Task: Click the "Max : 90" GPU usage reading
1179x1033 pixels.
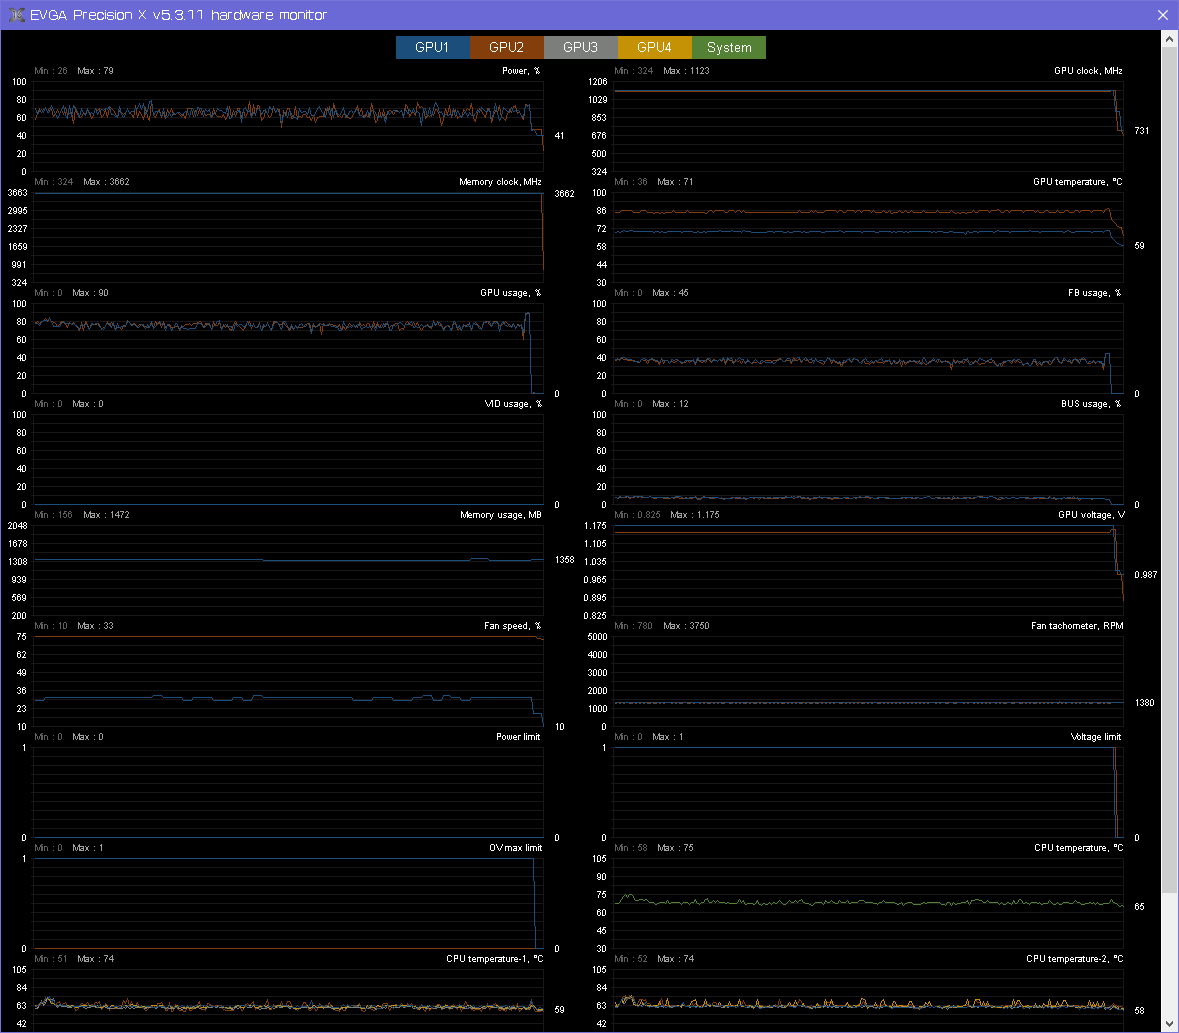Action: pos(90,293)
